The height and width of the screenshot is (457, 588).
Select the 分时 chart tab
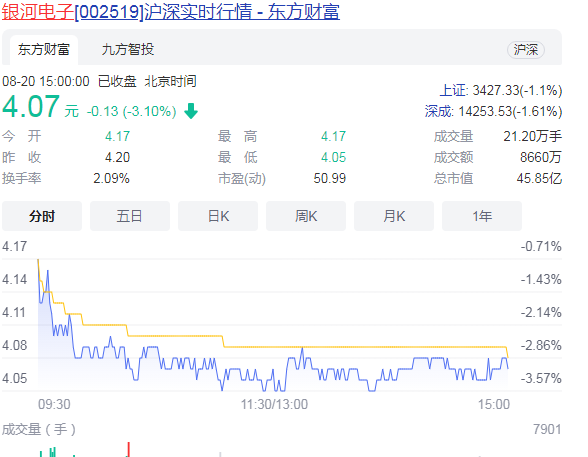pyautogui.click(x=42, y=216)
